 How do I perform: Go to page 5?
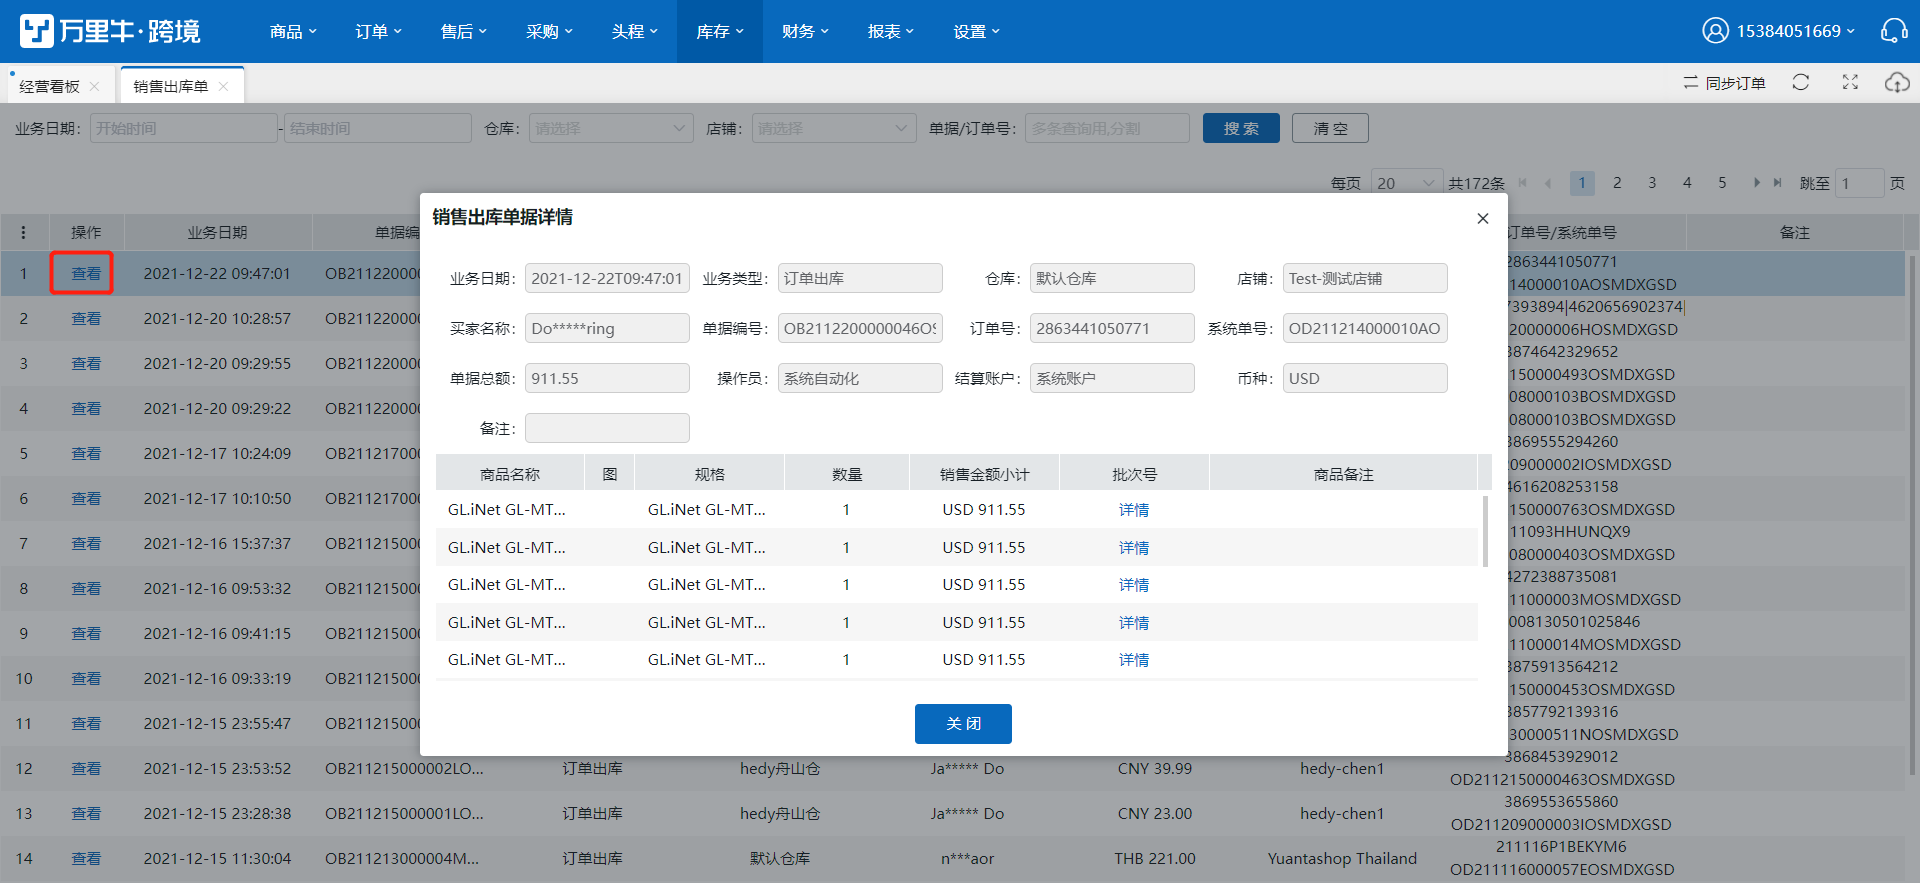[x=1722, y=183]
